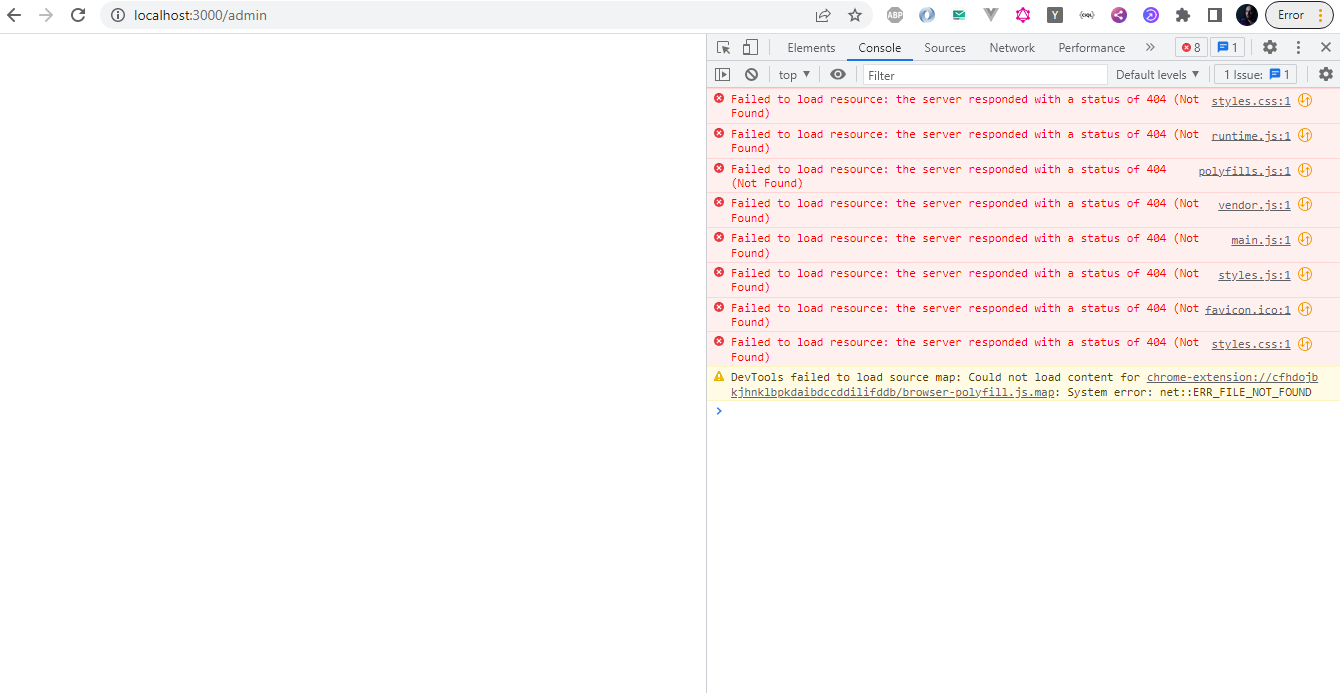Toggle the device emulation toolbar

(x=751, y=47)
